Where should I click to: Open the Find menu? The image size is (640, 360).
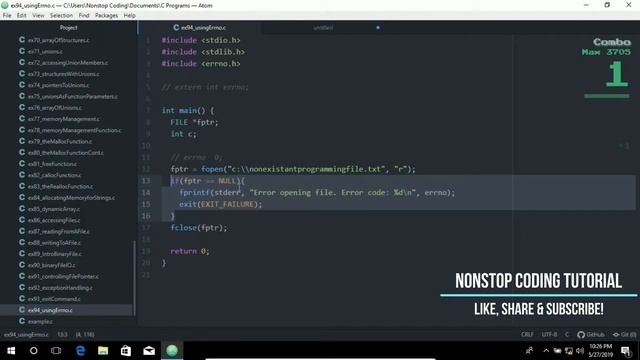pyautogui.click(x=84, y=16)
